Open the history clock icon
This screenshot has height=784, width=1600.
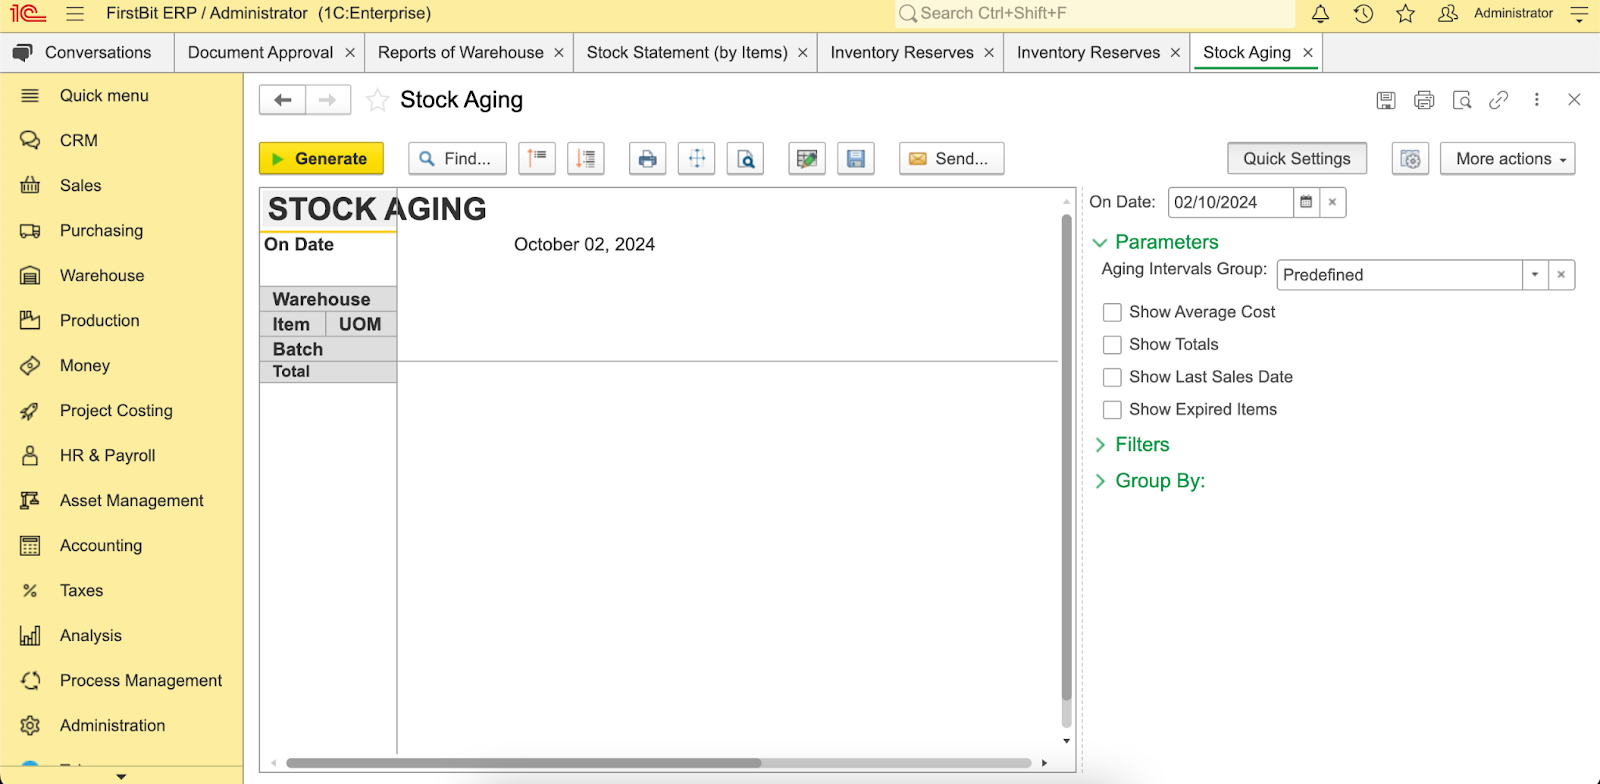coord(1363,14)
